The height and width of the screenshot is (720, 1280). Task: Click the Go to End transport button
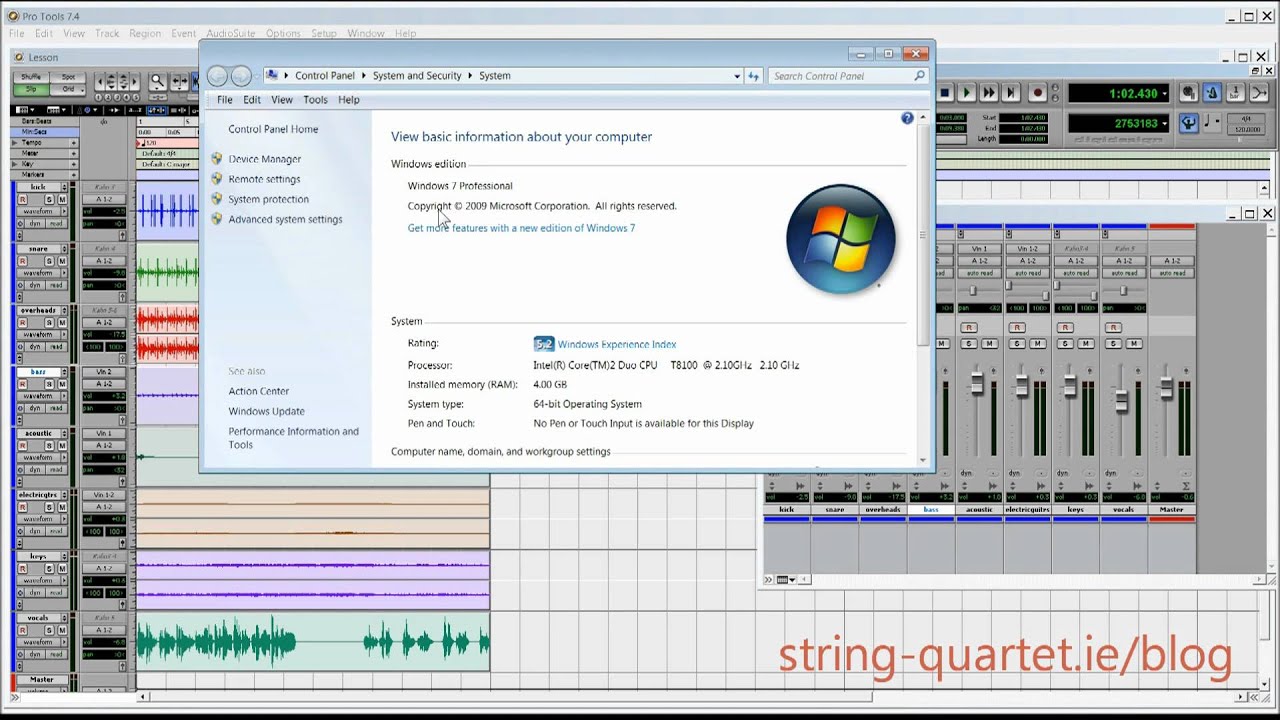1010,93
